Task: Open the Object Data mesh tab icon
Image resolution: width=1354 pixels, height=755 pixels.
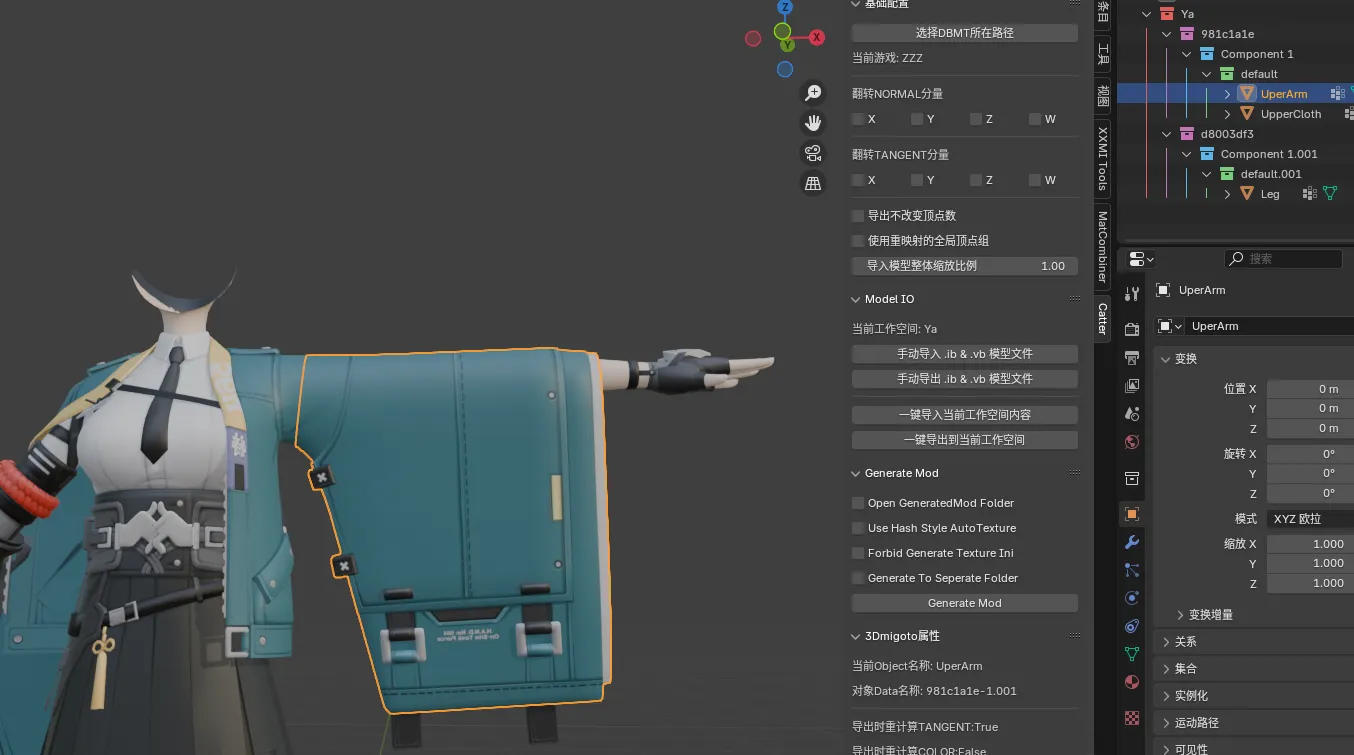Action: [x=1132, y=654]
